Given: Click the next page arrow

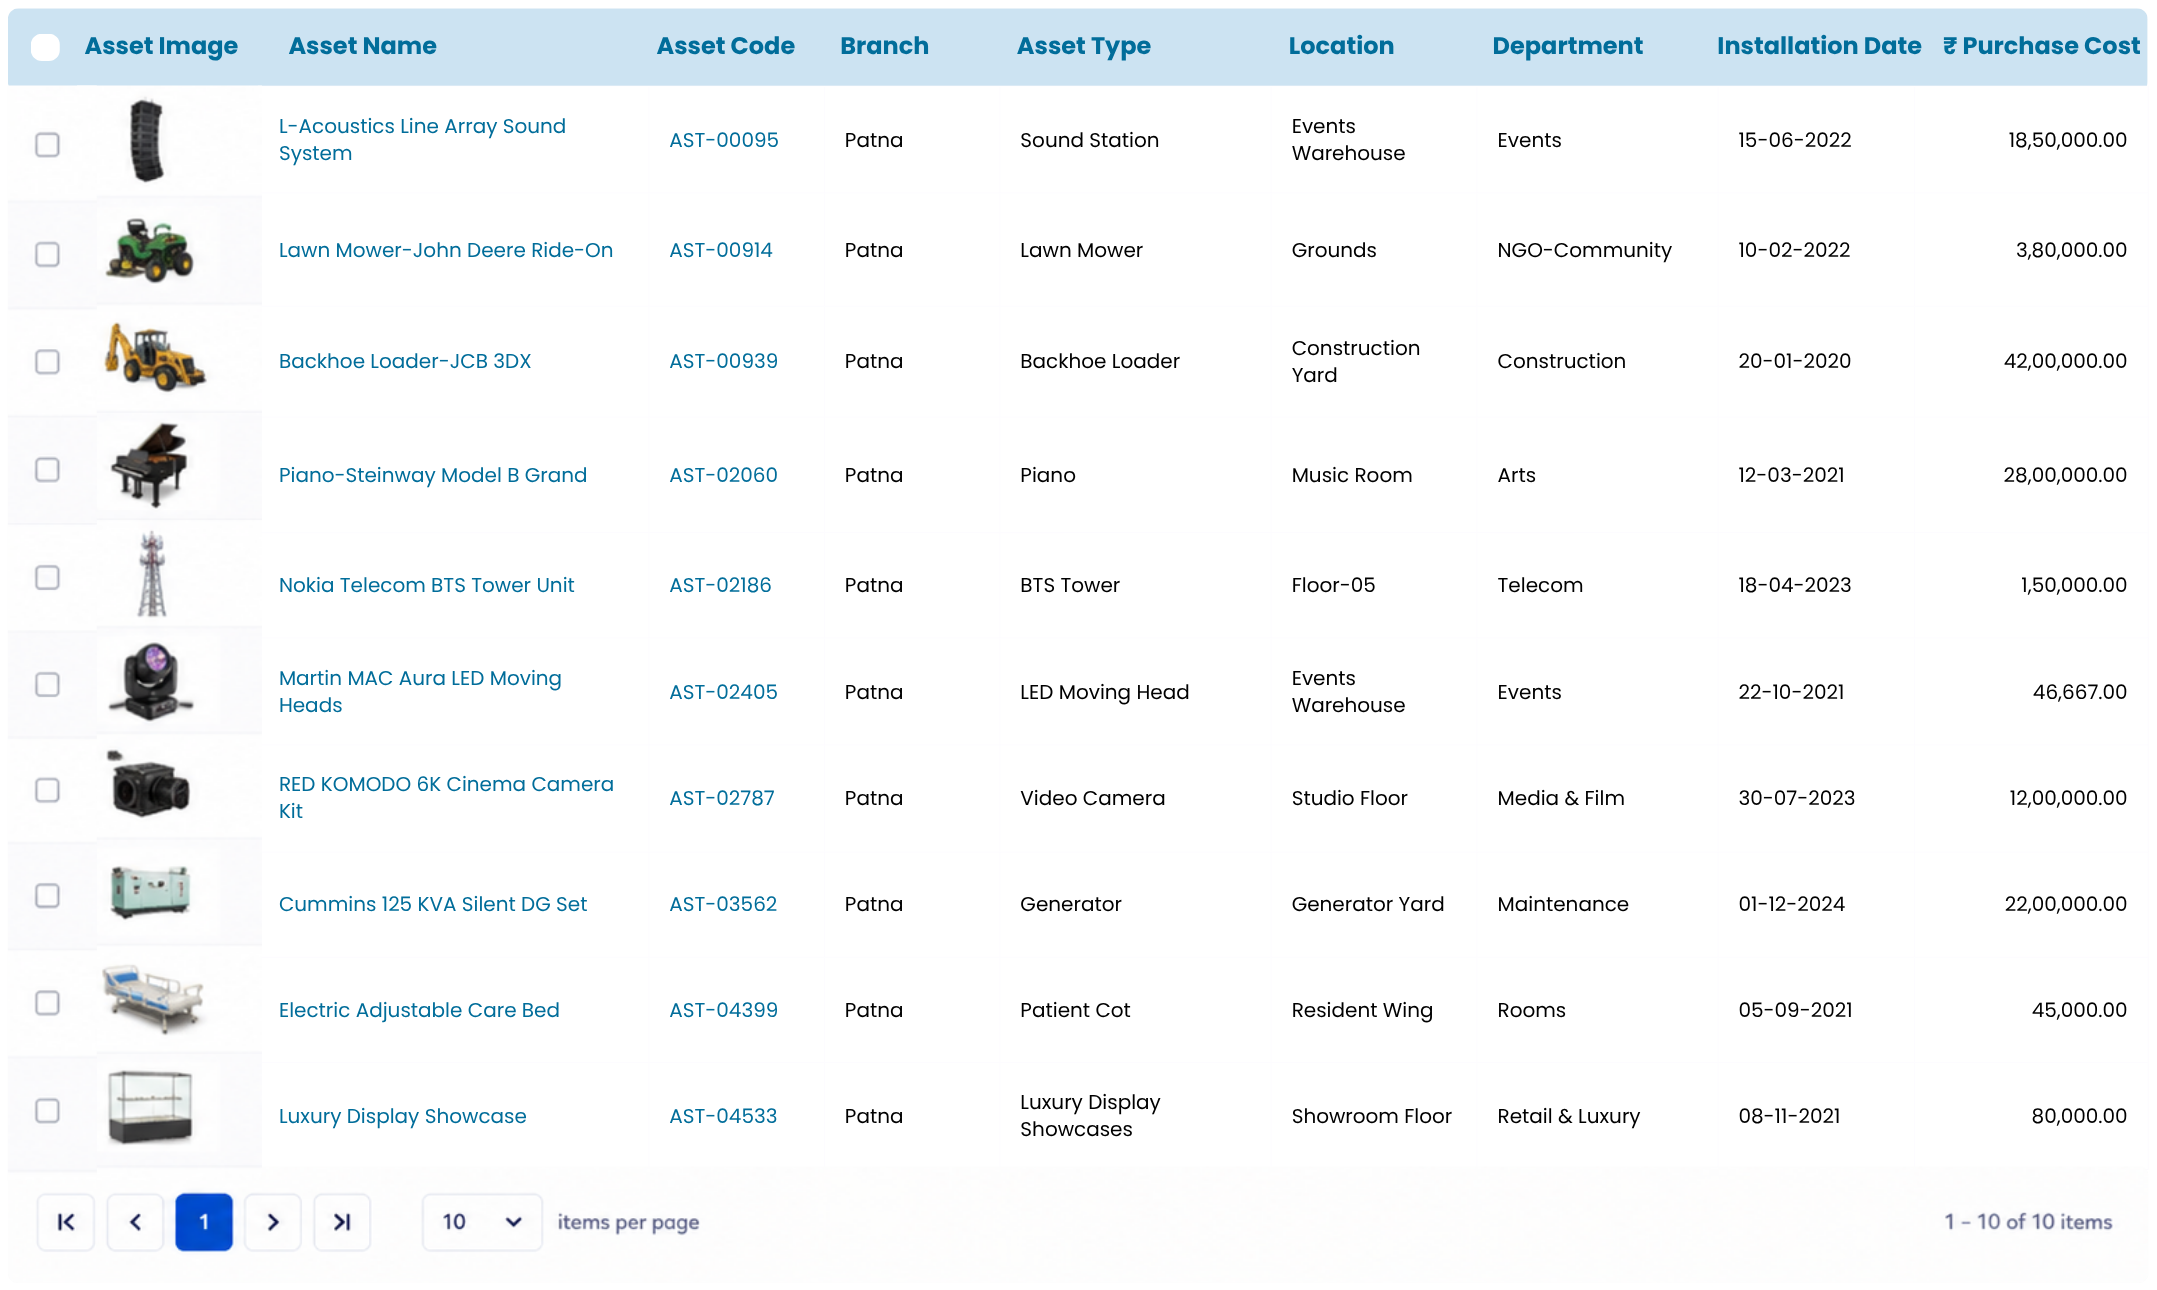Looking at the screenshot, I should (x=273, y=1221).
